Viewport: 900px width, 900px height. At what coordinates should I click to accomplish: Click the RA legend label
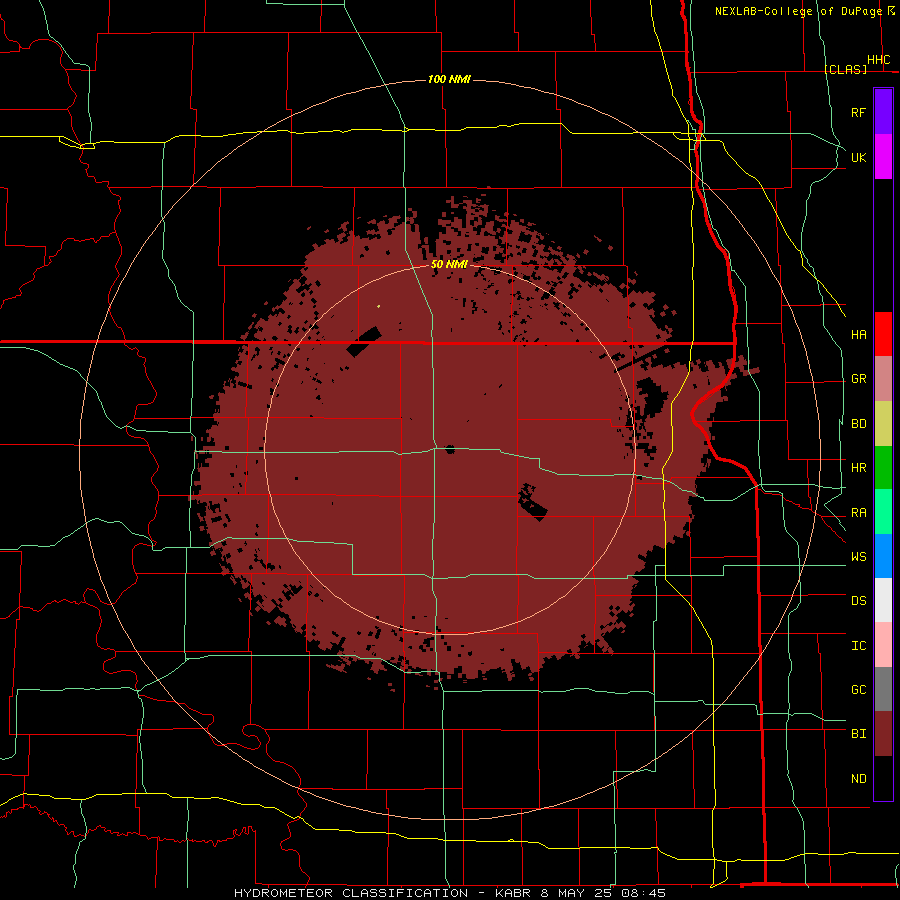point(859,513)
